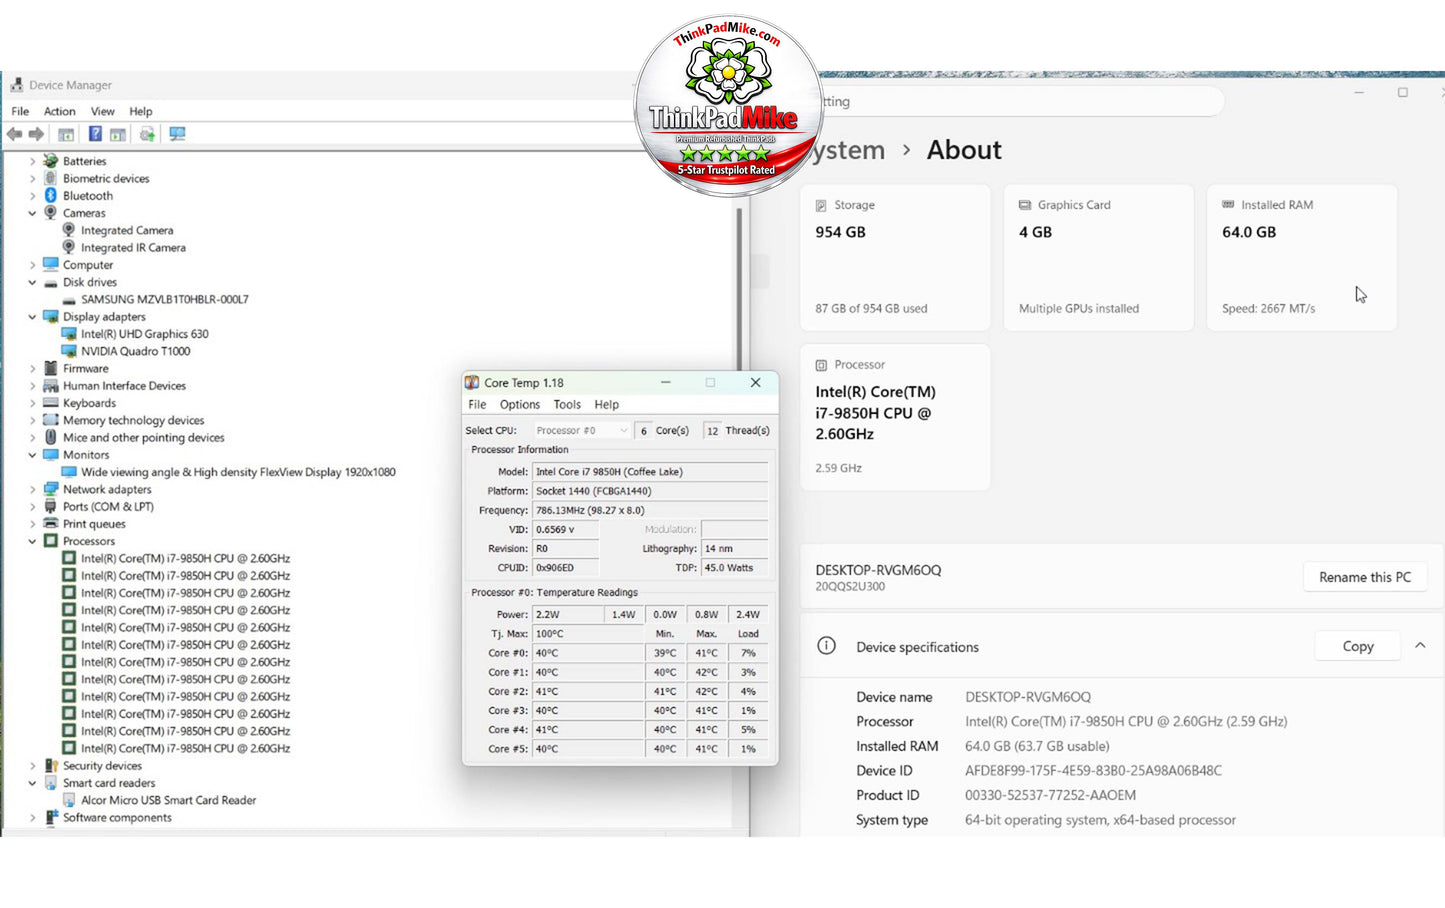1445x908 pixels.
Task: Open the Tools menu in Core Temp
Action: (x=567, y=404)
